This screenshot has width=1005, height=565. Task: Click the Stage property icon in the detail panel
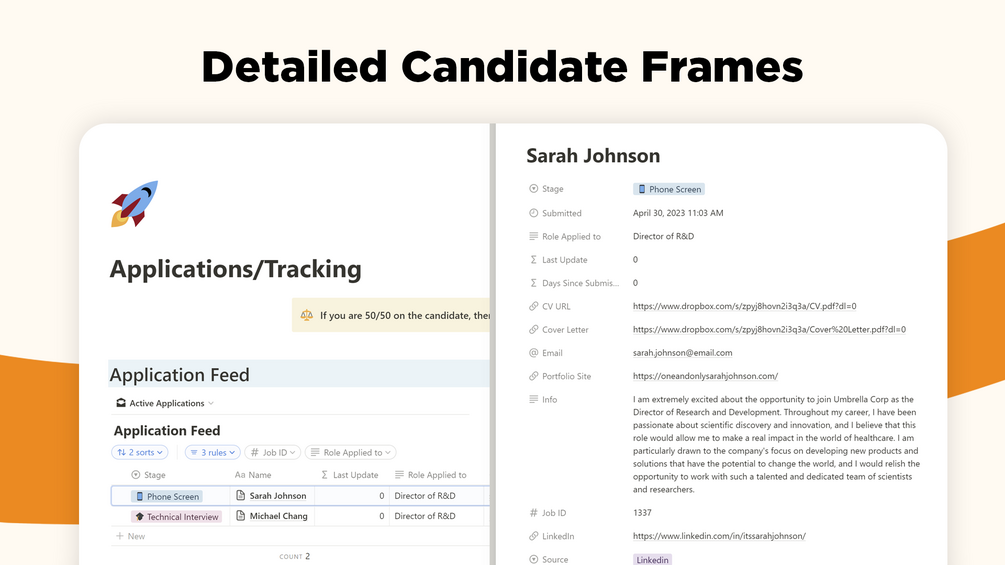[533, 189]
